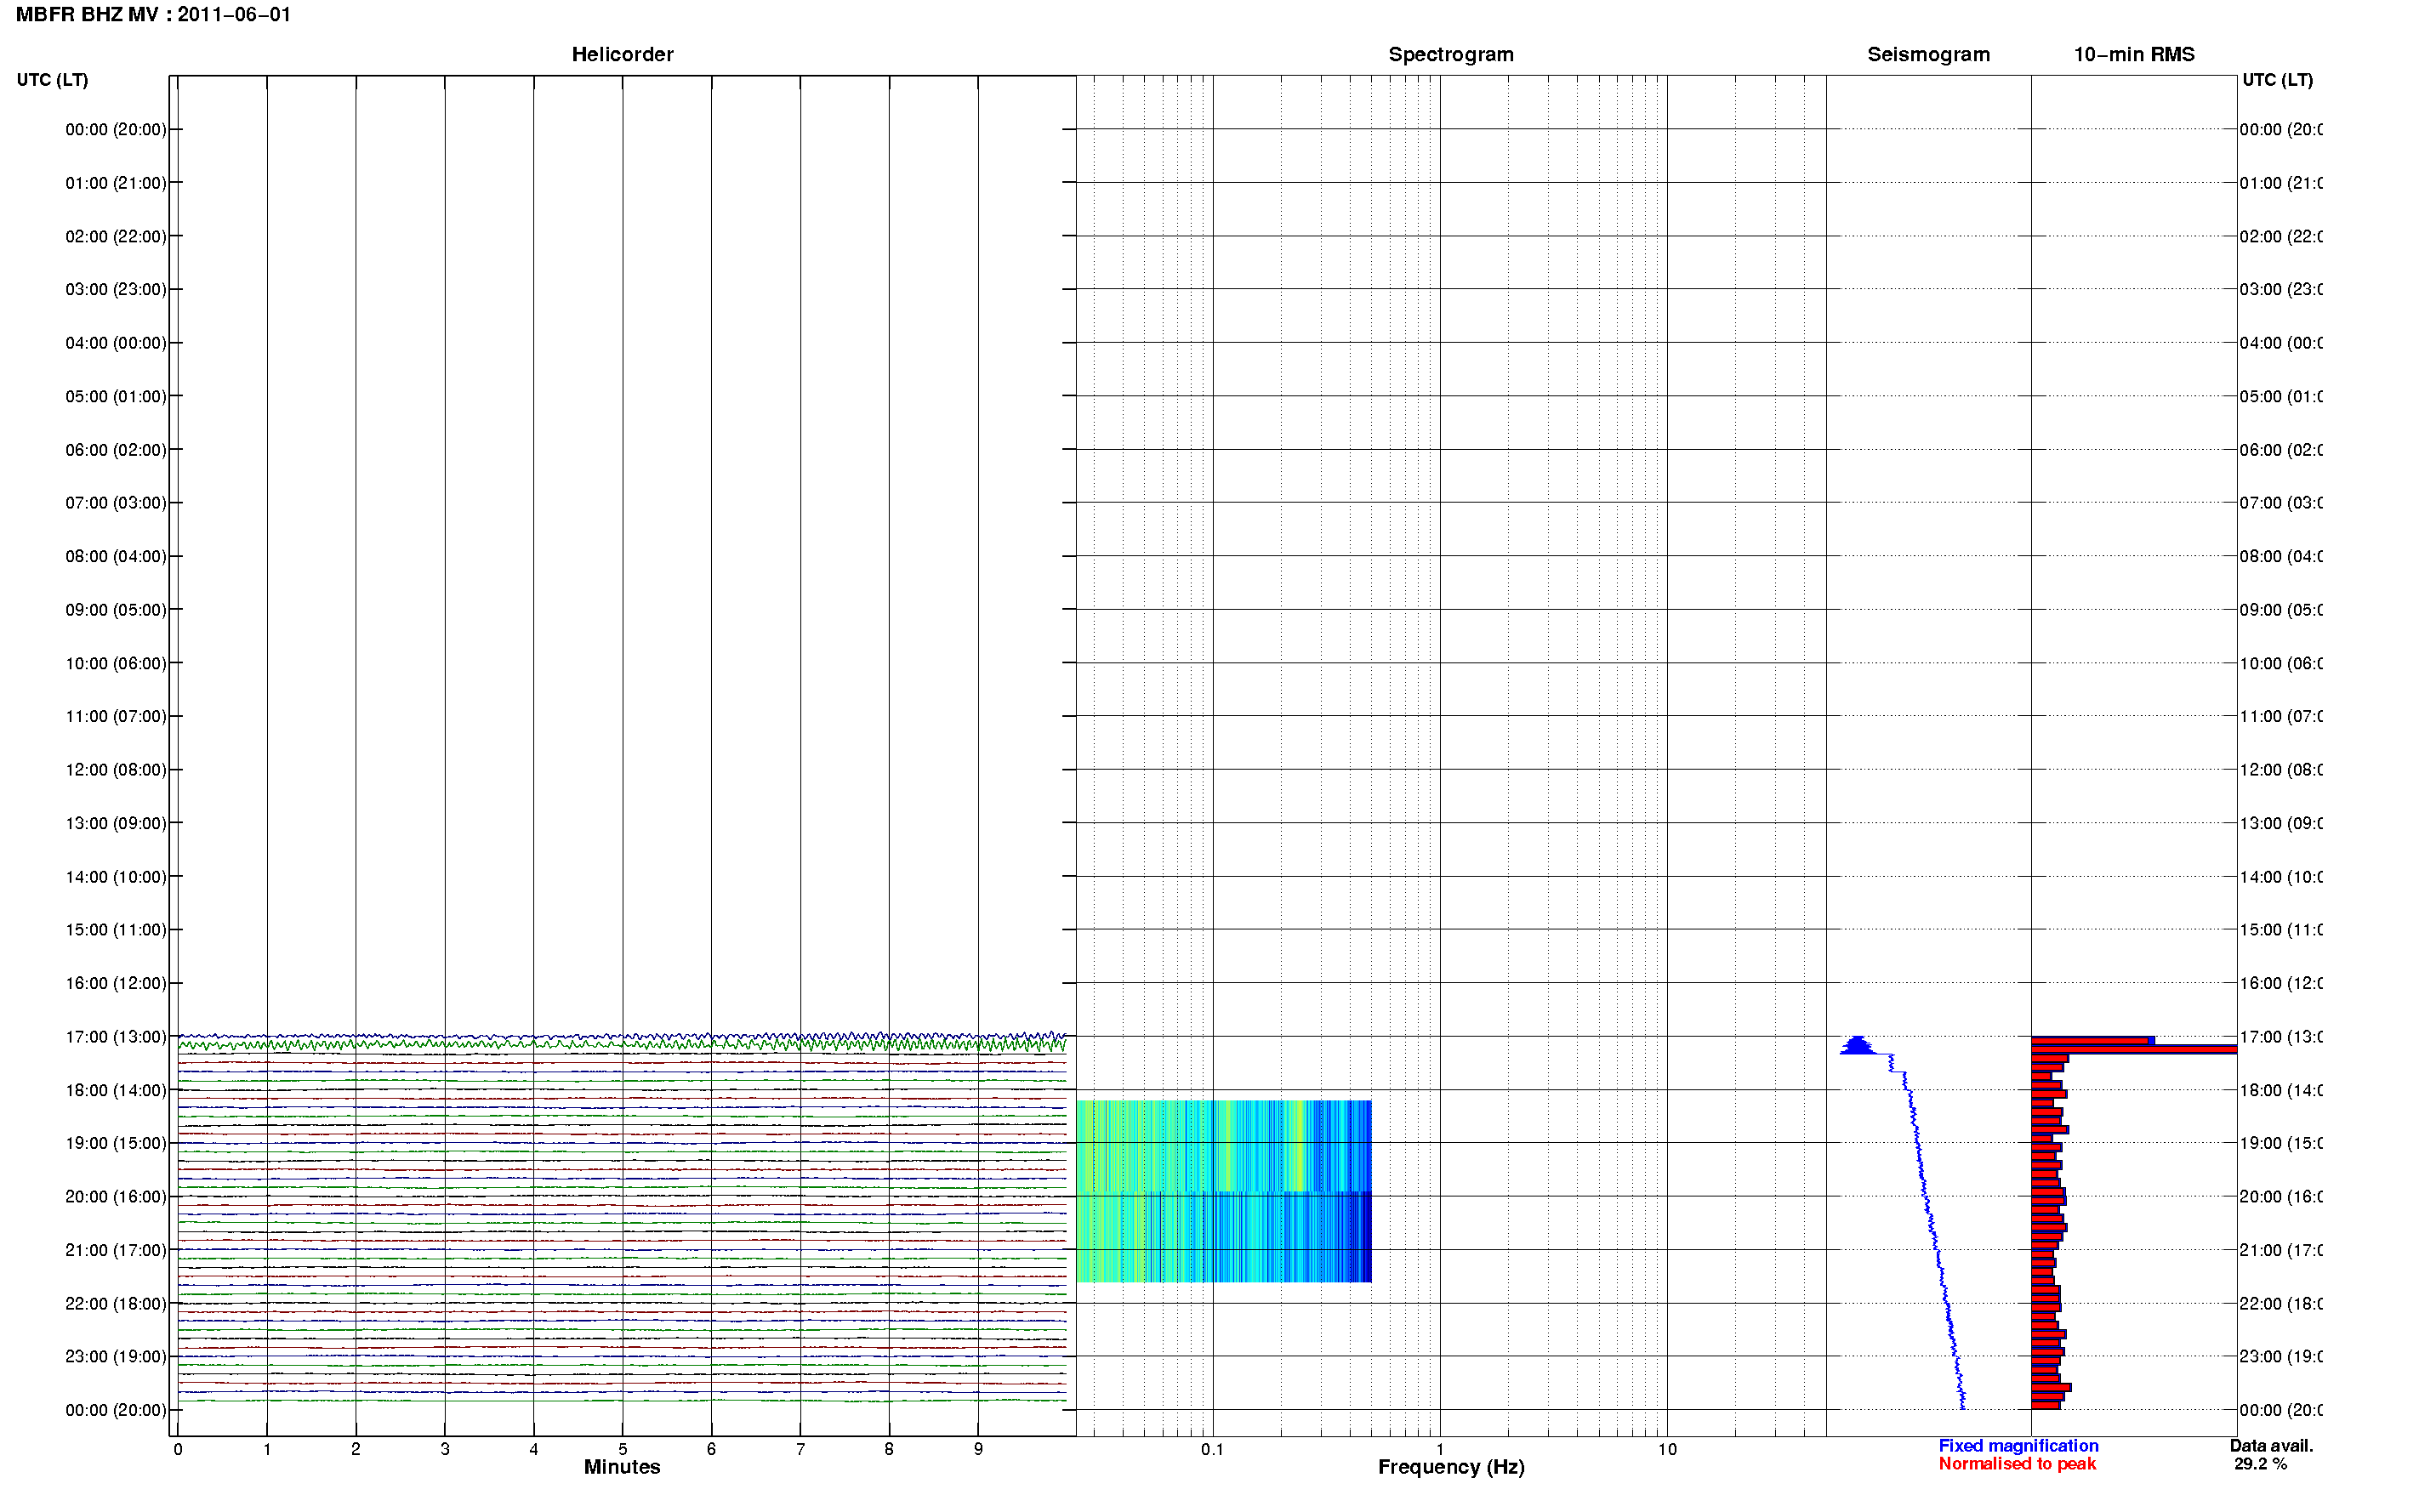The image size is (2419, 1512).
Task: Click the left '01:00 (21:00)' time label
Action: click(116, 183)
